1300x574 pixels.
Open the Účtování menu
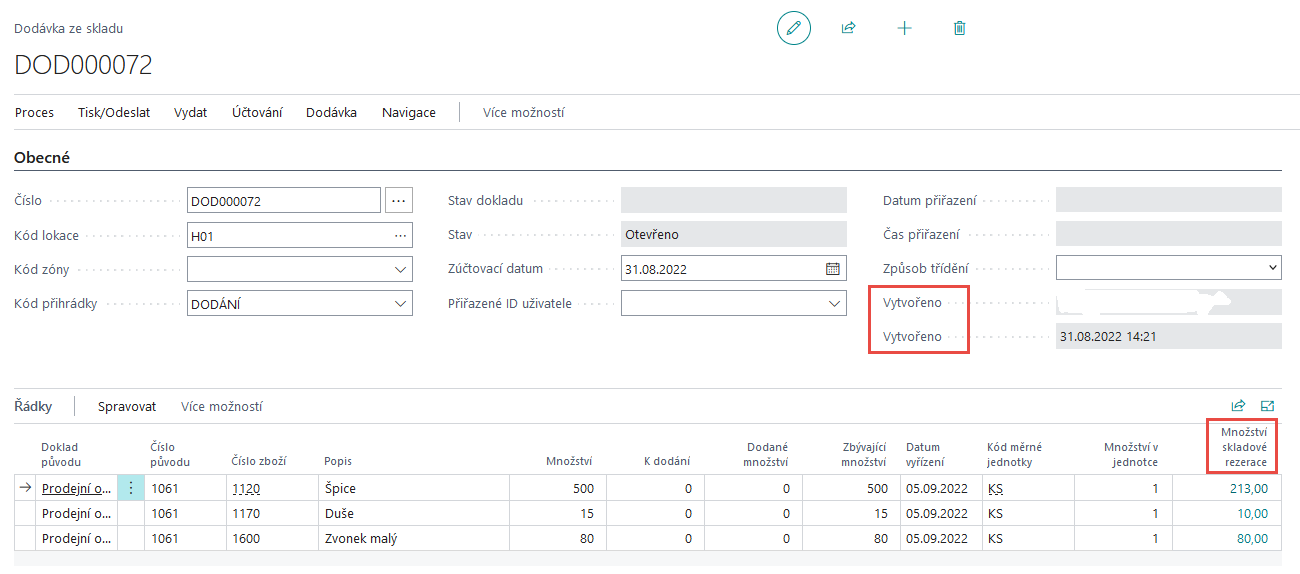click(x=257, y=112)
